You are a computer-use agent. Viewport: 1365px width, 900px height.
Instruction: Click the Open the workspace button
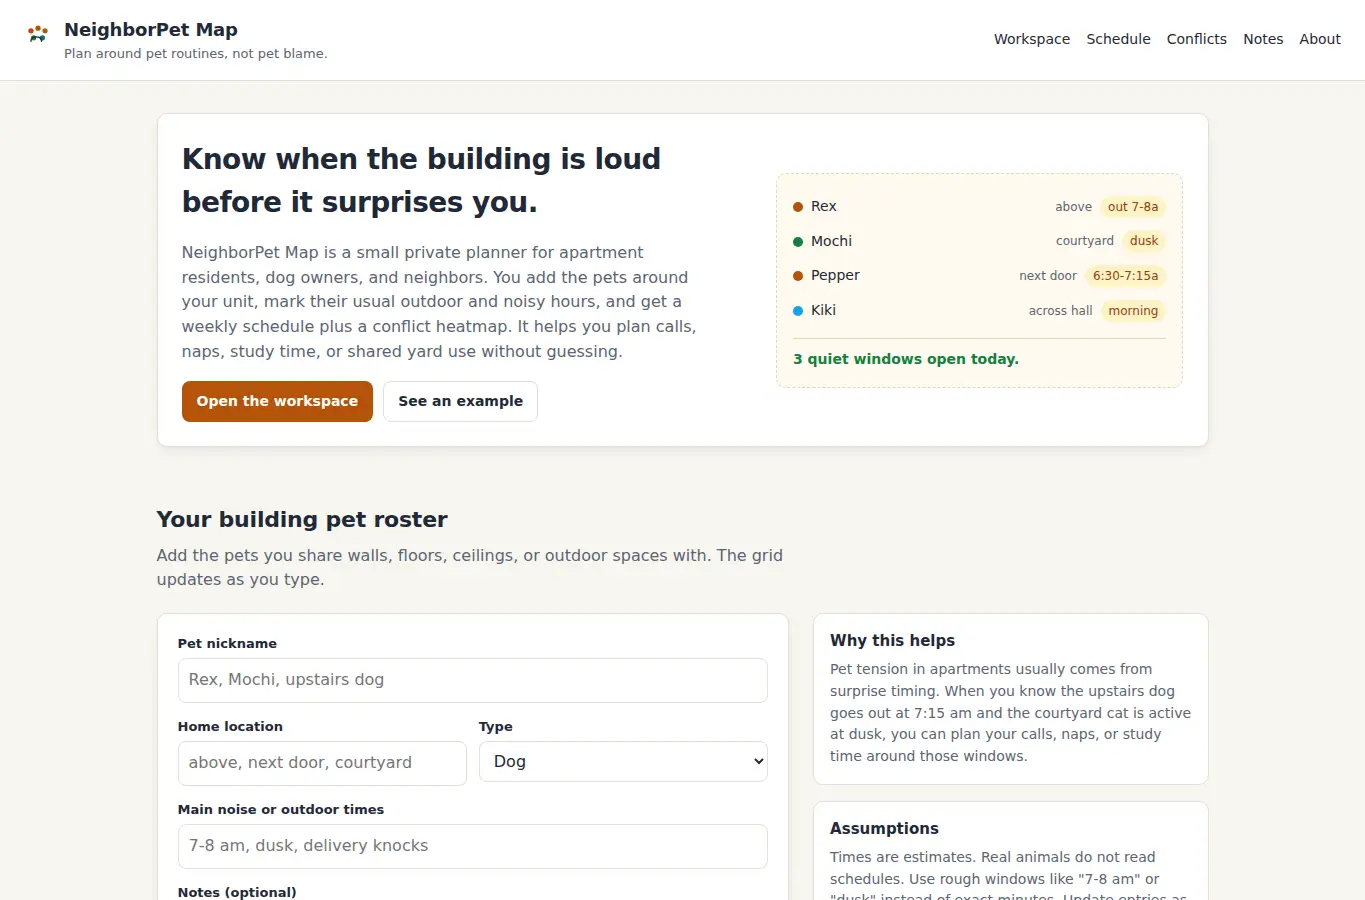pyautogui.click(x=277, y=401)
